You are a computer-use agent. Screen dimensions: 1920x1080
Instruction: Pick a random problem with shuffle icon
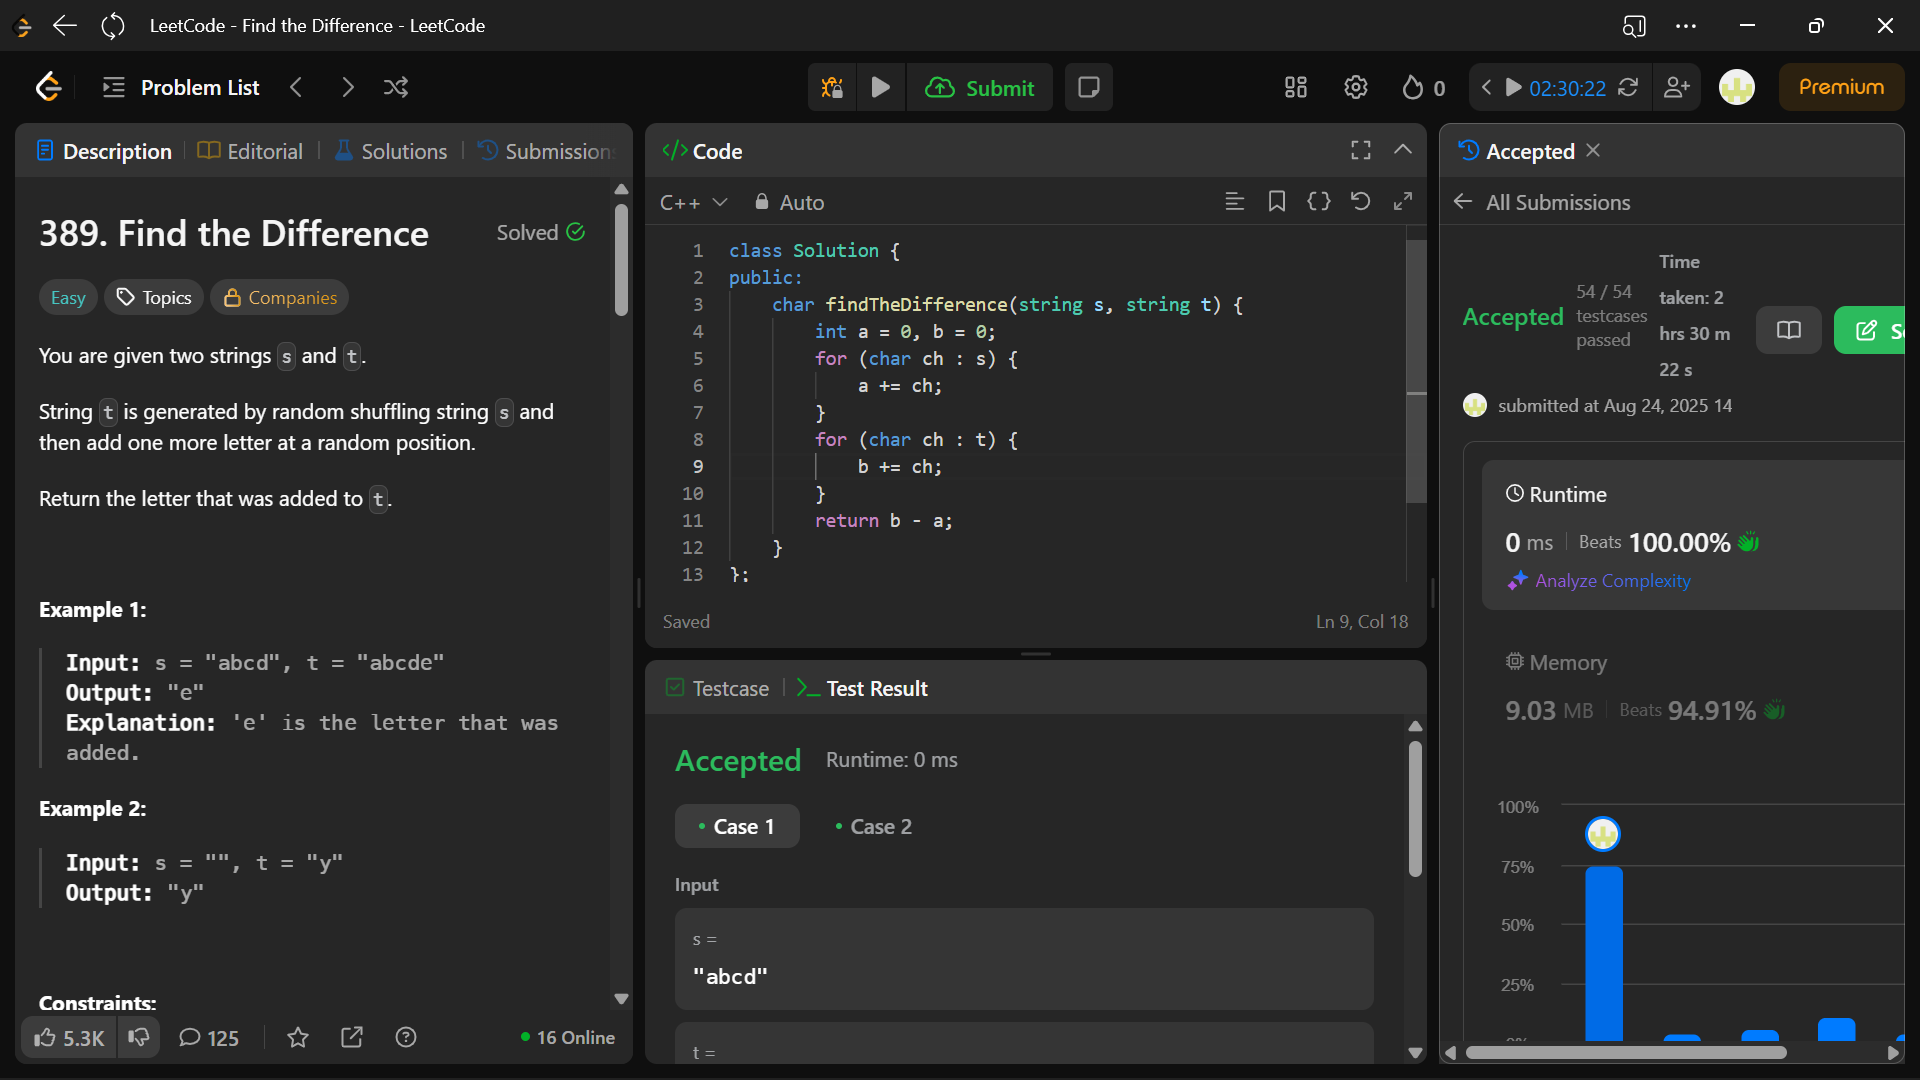tap(395, 88)
